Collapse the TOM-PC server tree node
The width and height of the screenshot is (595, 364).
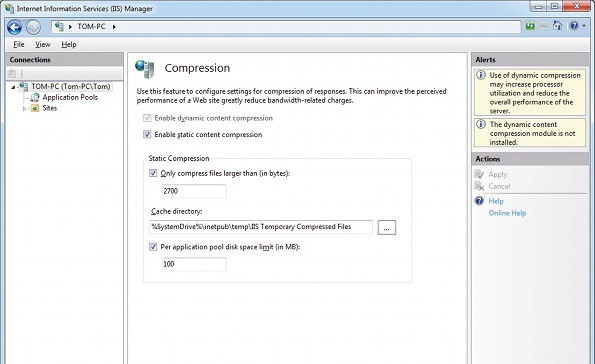[13, 87]
